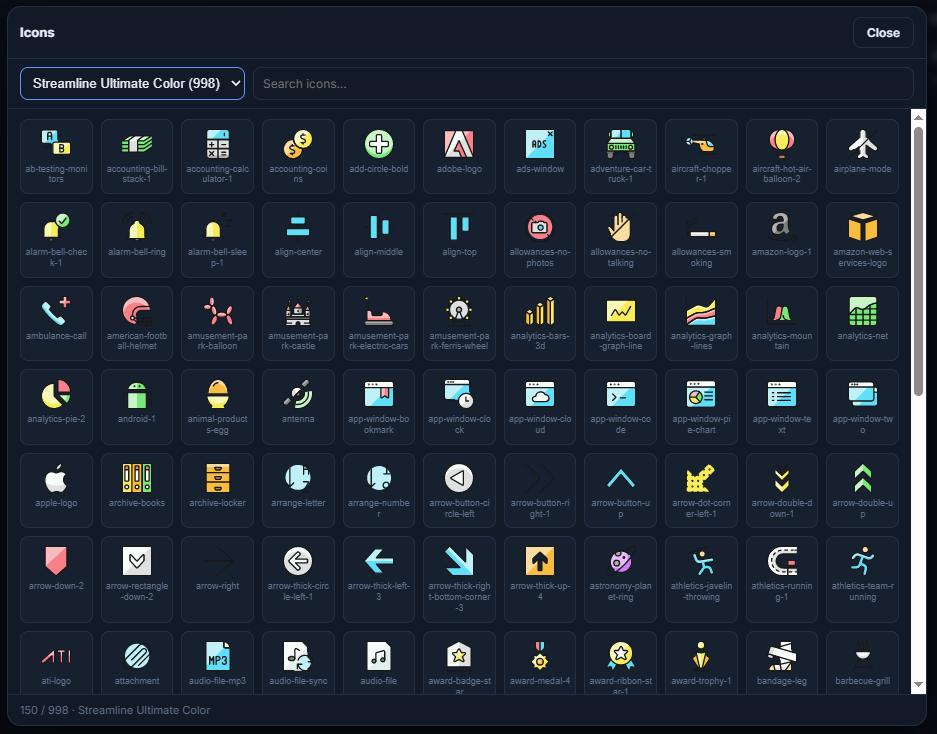The width and height of the screenshot is (937, 734).
Task: Pick the ads-window icon
Action: [540, 157]
